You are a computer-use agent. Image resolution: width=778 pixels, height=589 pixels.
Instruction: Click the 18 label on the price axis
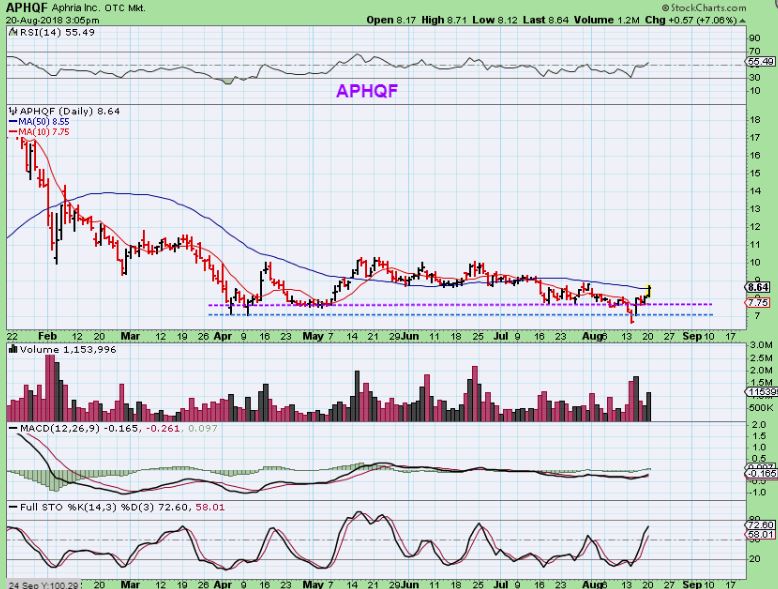[x=755, y=120]
